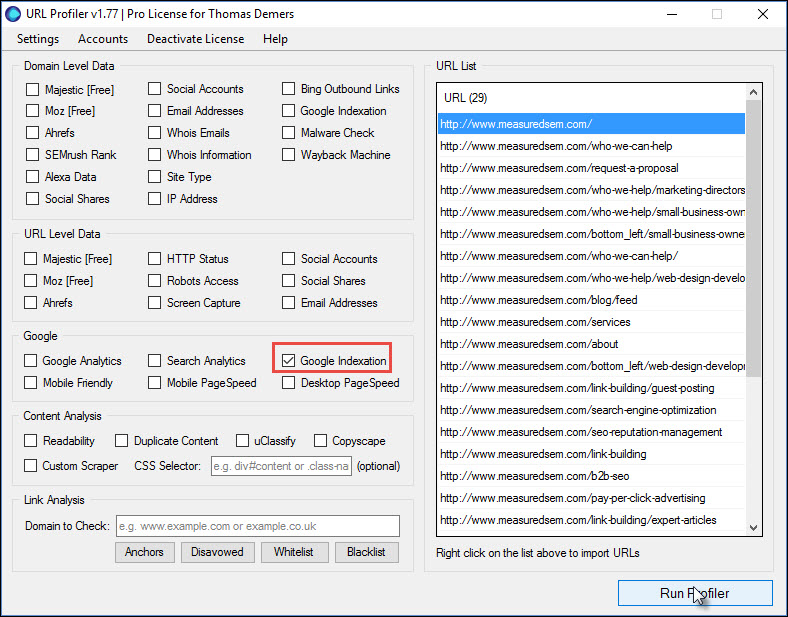Open the Anchors button
The image size is (788, 617).
[145, 552]
